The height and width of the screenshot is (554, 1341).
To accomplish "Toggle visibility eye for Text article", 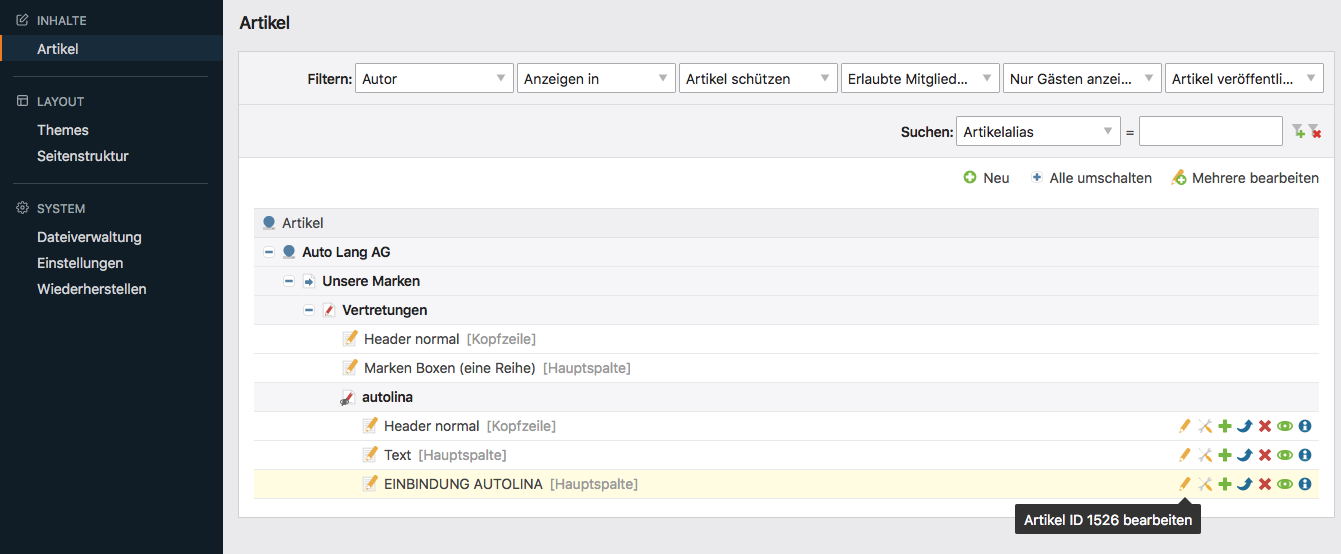I will pos(1285,455).
